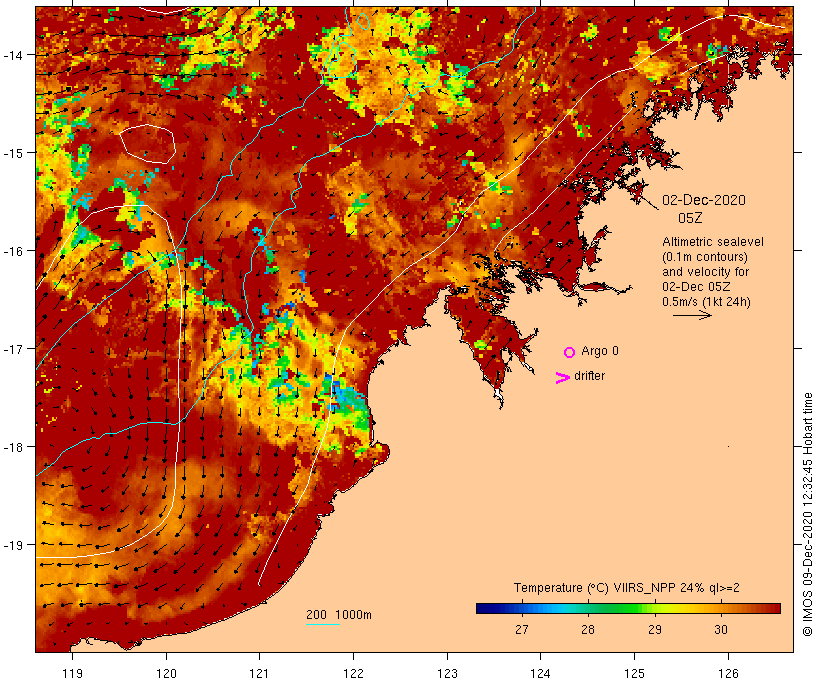
Task: Click the cyan 200m isobath legend line
Action: (x=323, y=624)
